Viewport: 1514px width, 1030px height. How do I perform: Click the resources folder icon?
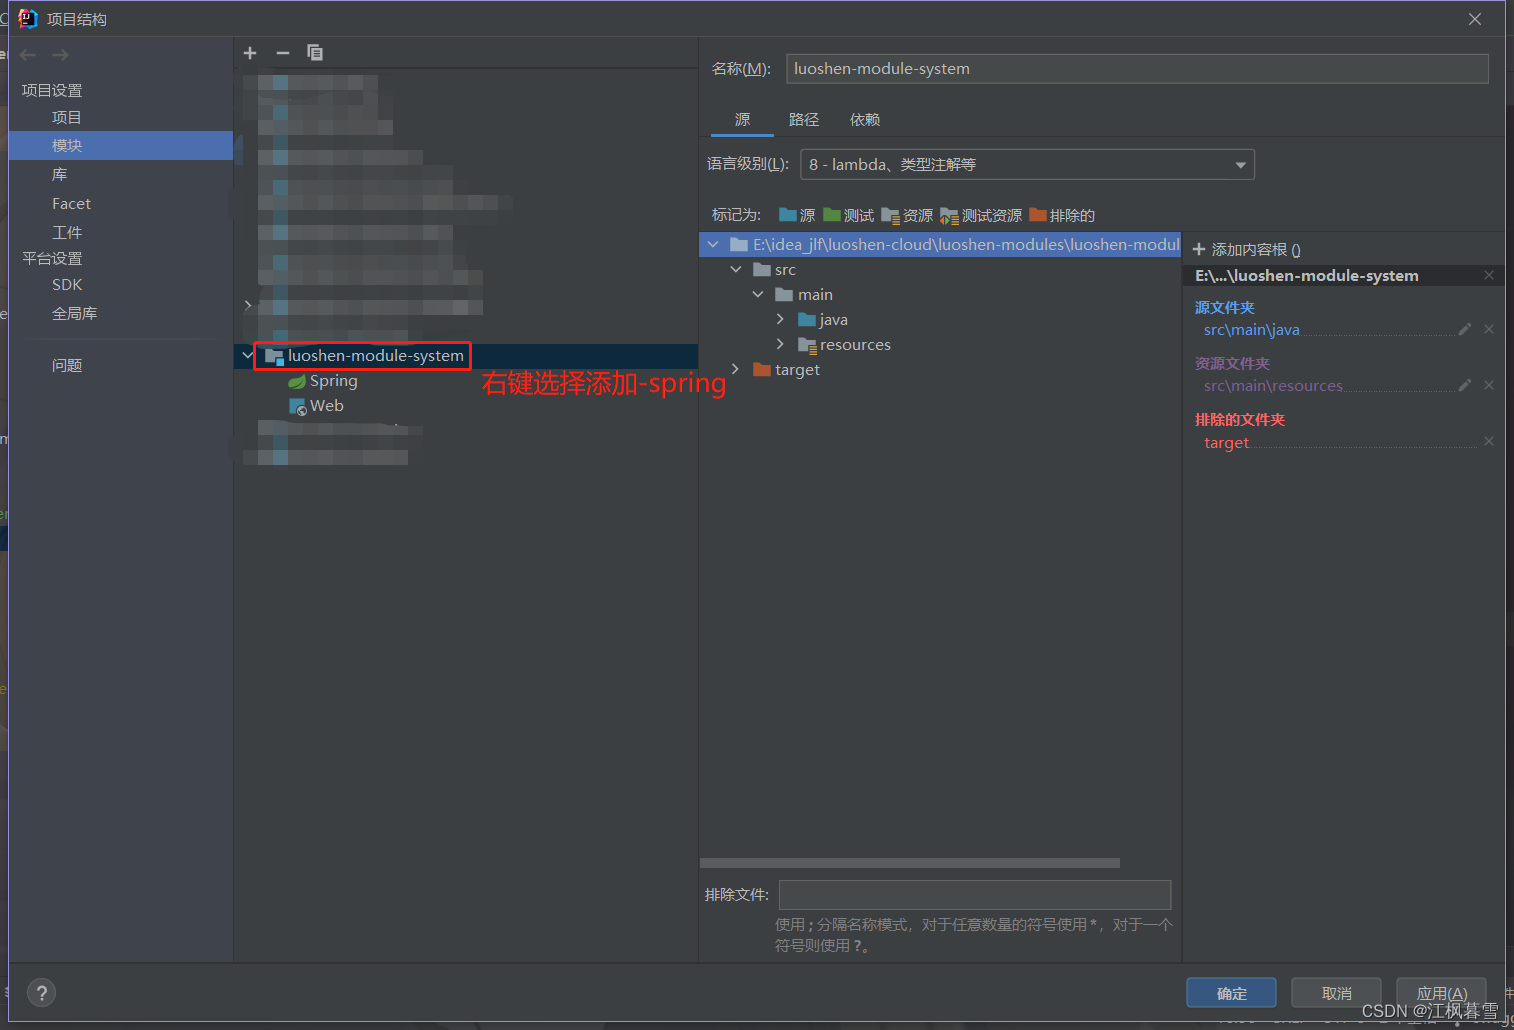tap(807, 345)
